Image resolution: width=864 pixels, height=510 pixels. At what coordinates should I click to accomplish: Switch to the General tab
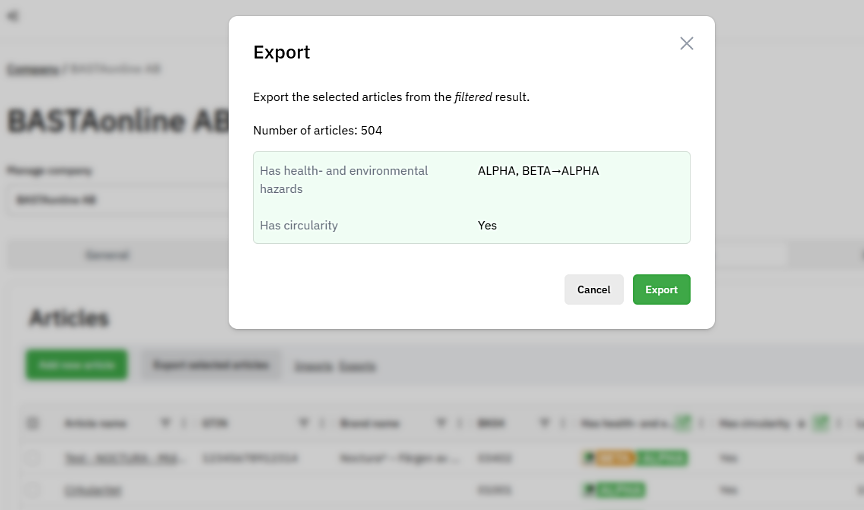(x=107, y=255)
